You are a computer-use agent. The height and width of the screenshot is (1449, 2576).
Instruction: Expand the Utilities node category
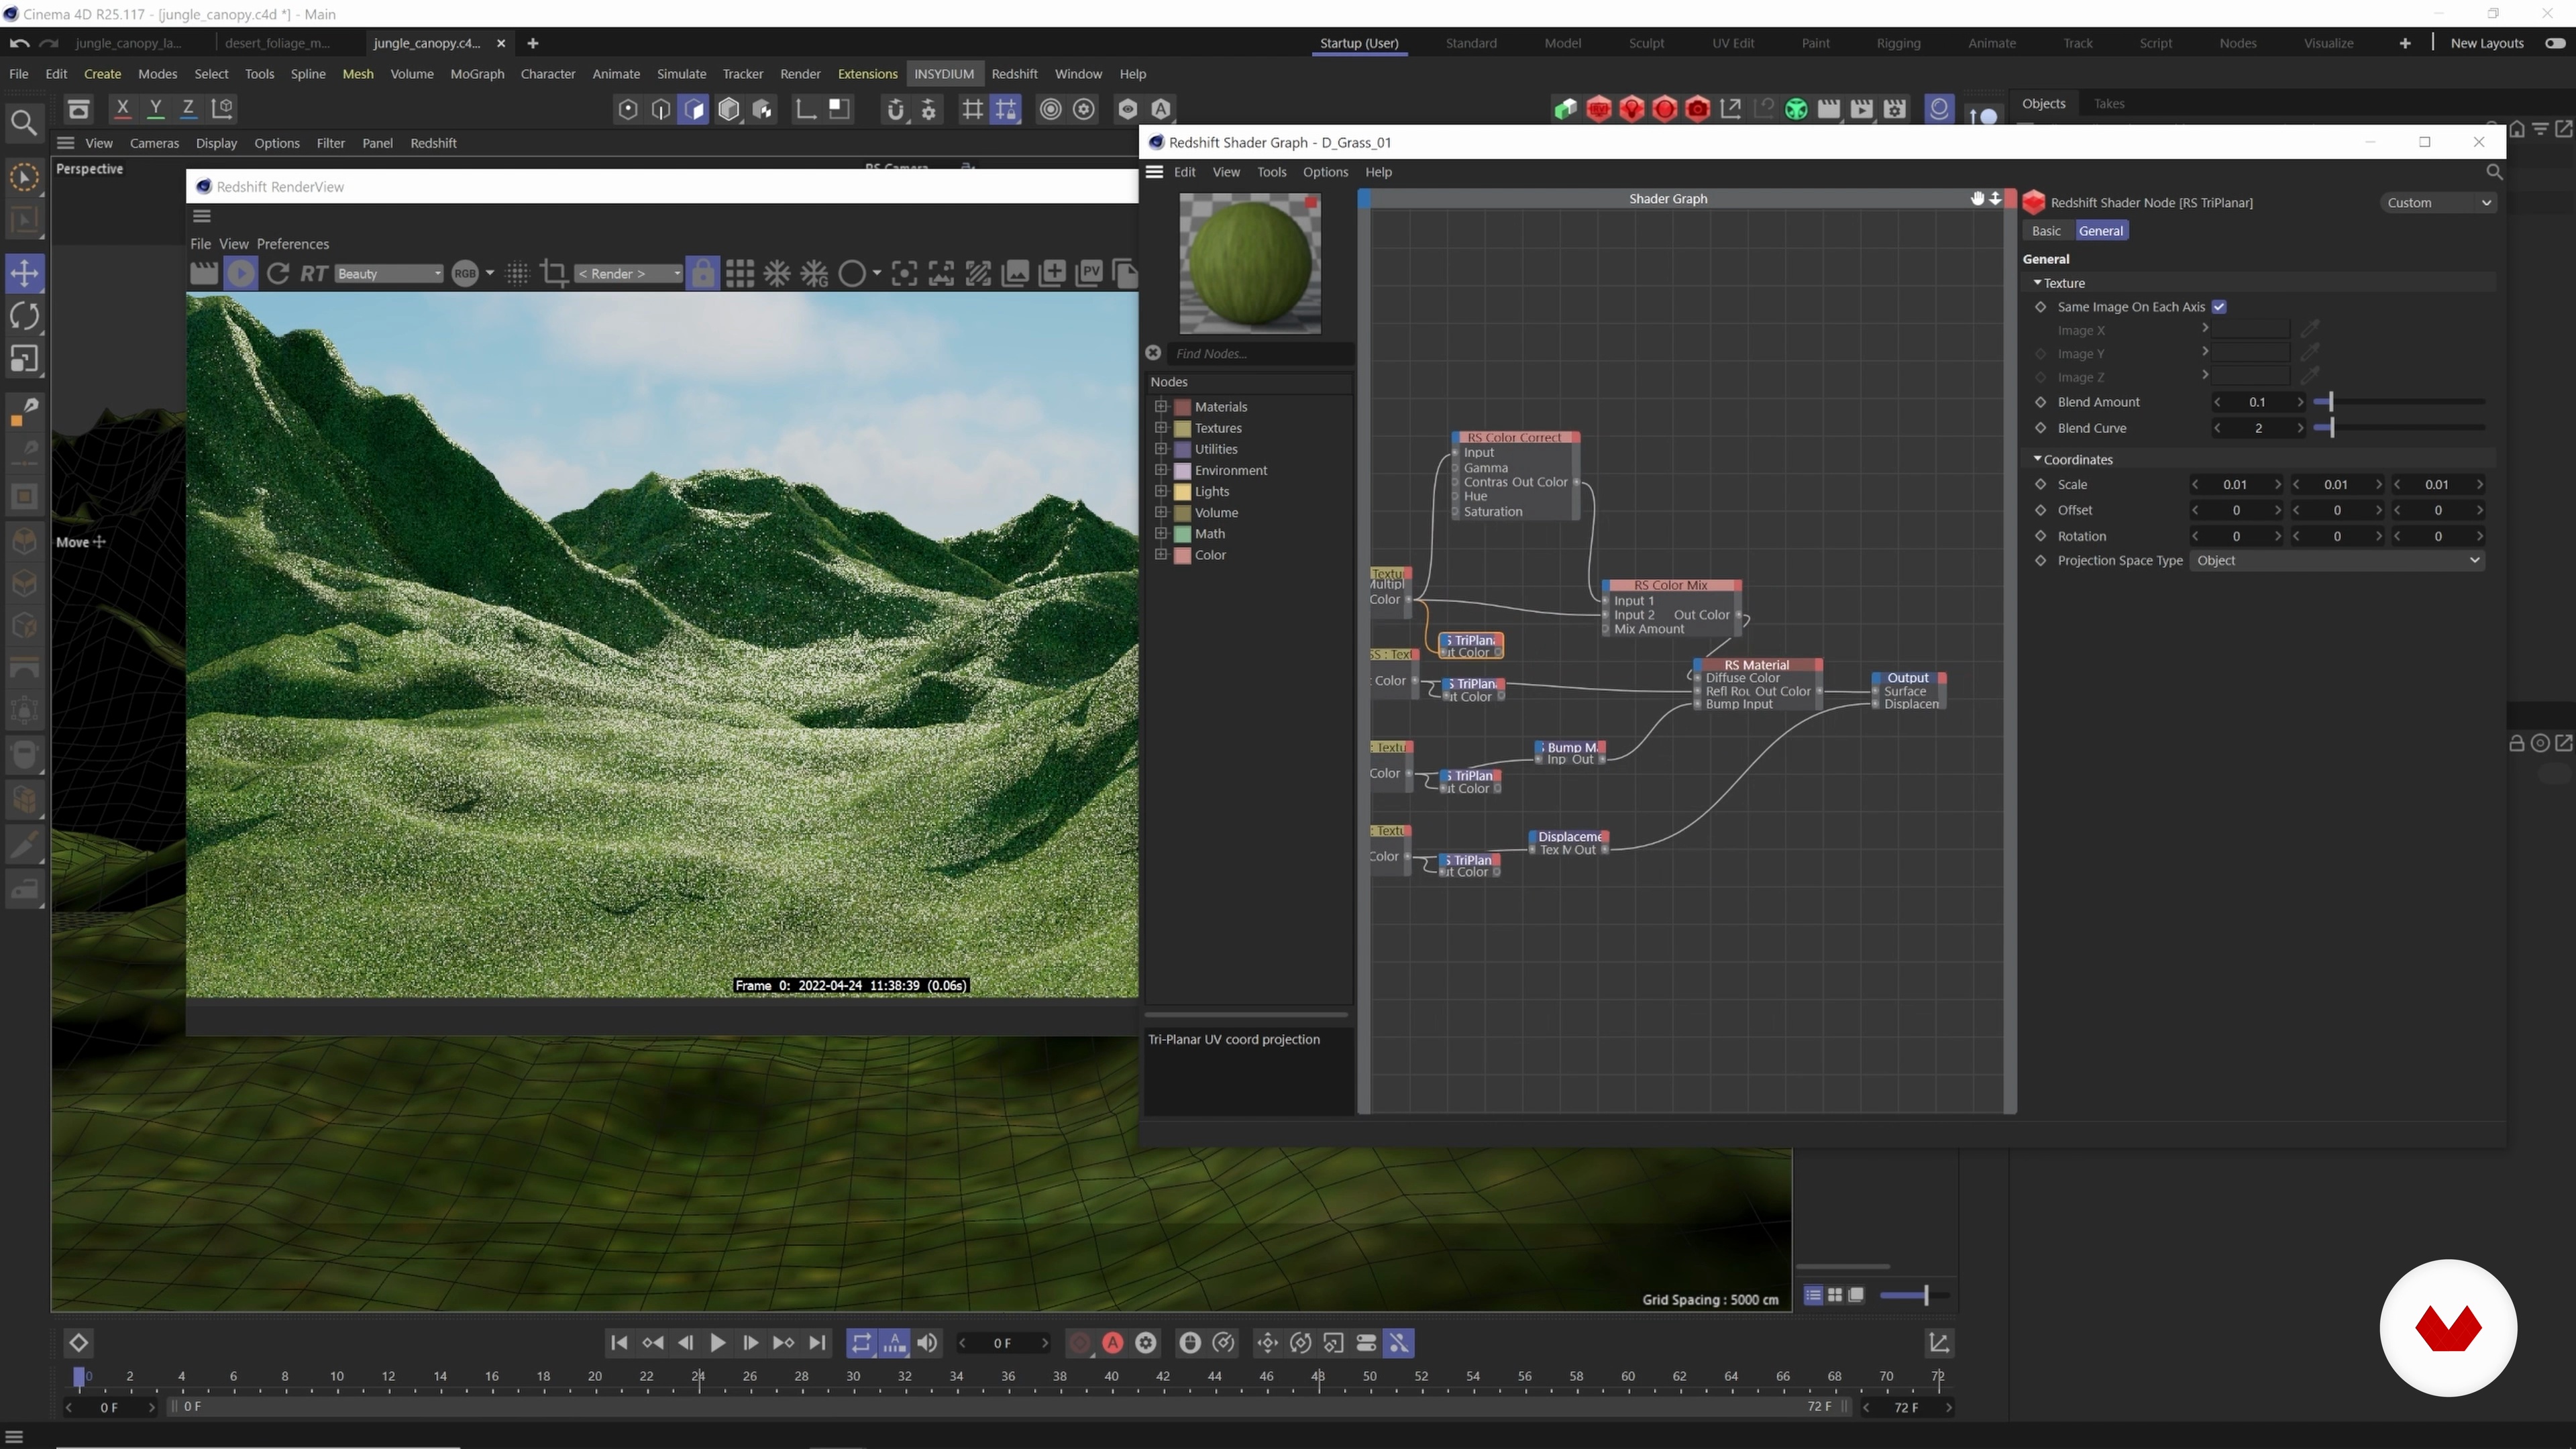1161,448
